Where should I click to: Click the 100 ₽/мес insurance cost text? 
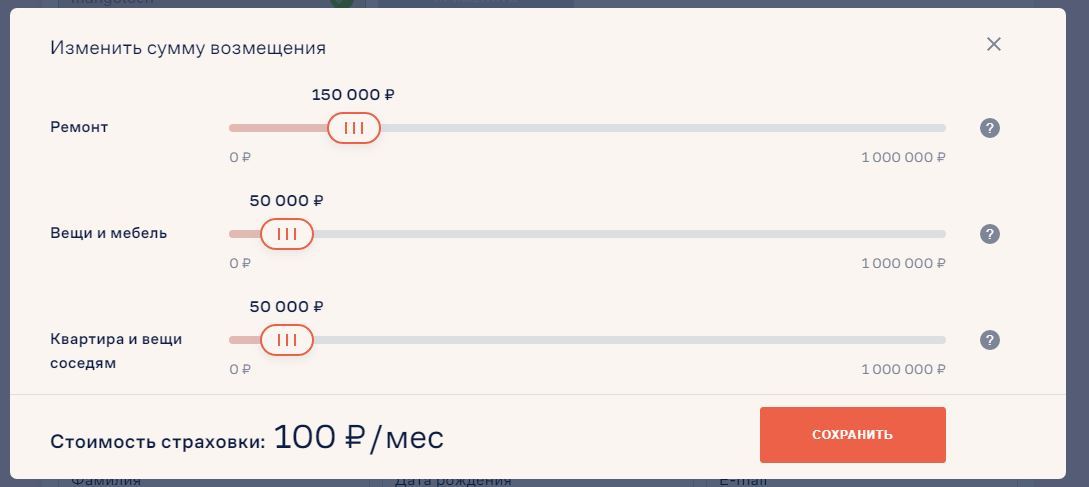(358, 438)
